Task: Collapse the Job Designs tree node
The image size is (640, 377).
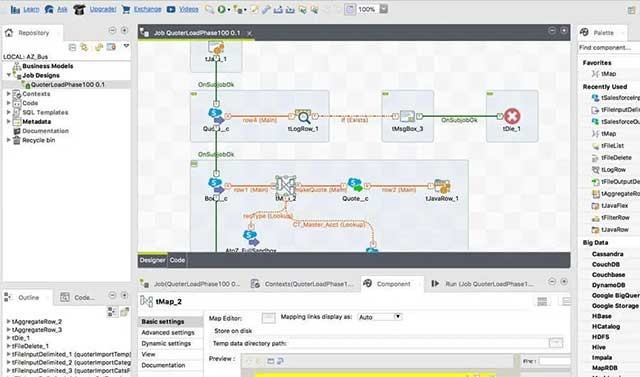Action: coord(9,75)
